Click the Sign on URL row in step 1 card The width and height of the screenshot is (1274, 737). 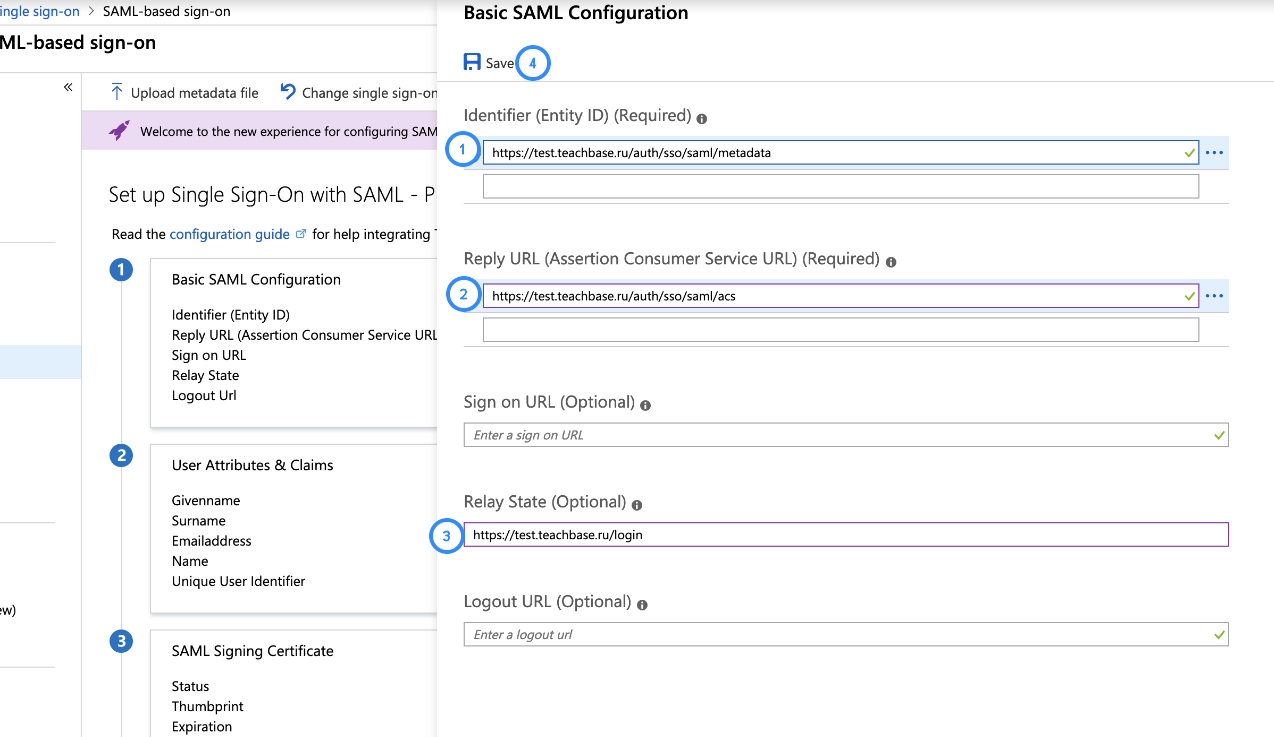pyautogui.click(x=209, y=355)
